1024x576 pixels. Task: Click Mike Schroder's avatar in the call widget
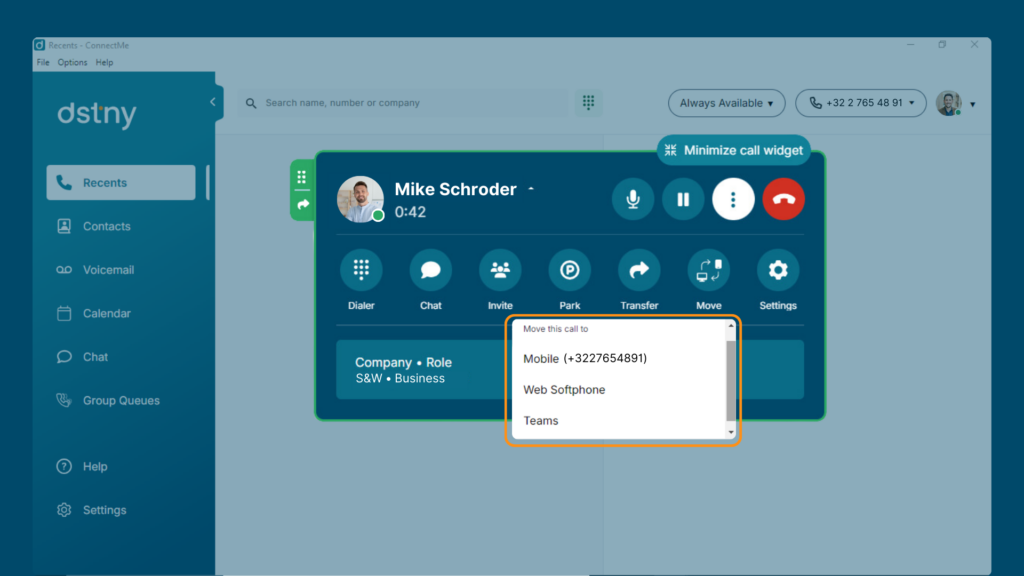point(360,199)
